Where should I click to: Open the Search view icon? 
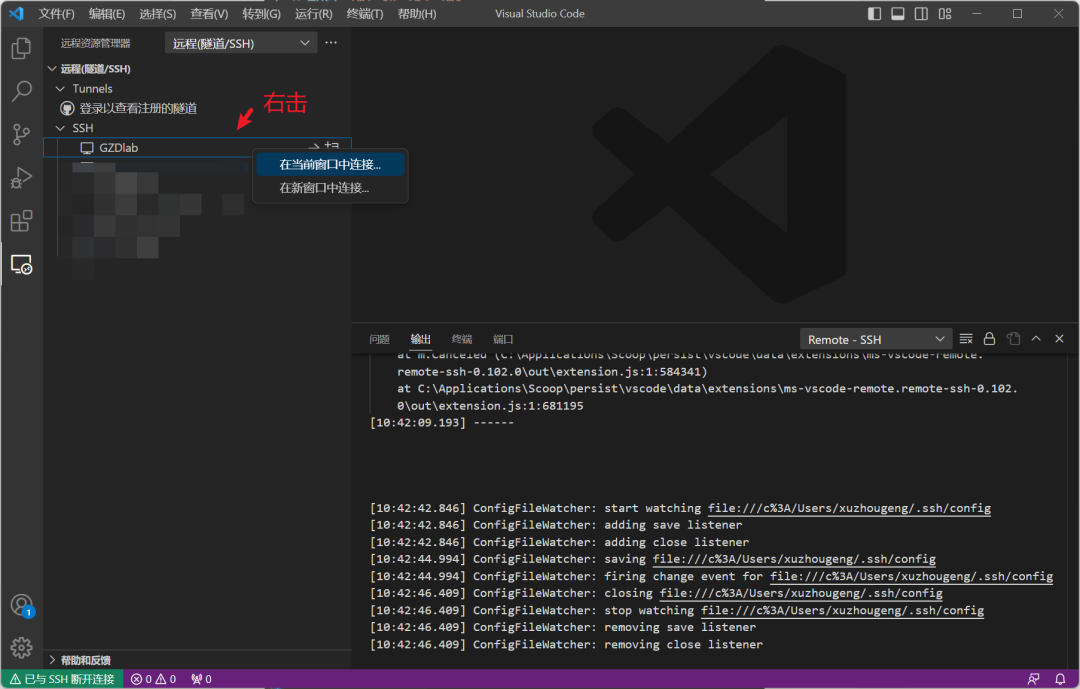point(21,91)
